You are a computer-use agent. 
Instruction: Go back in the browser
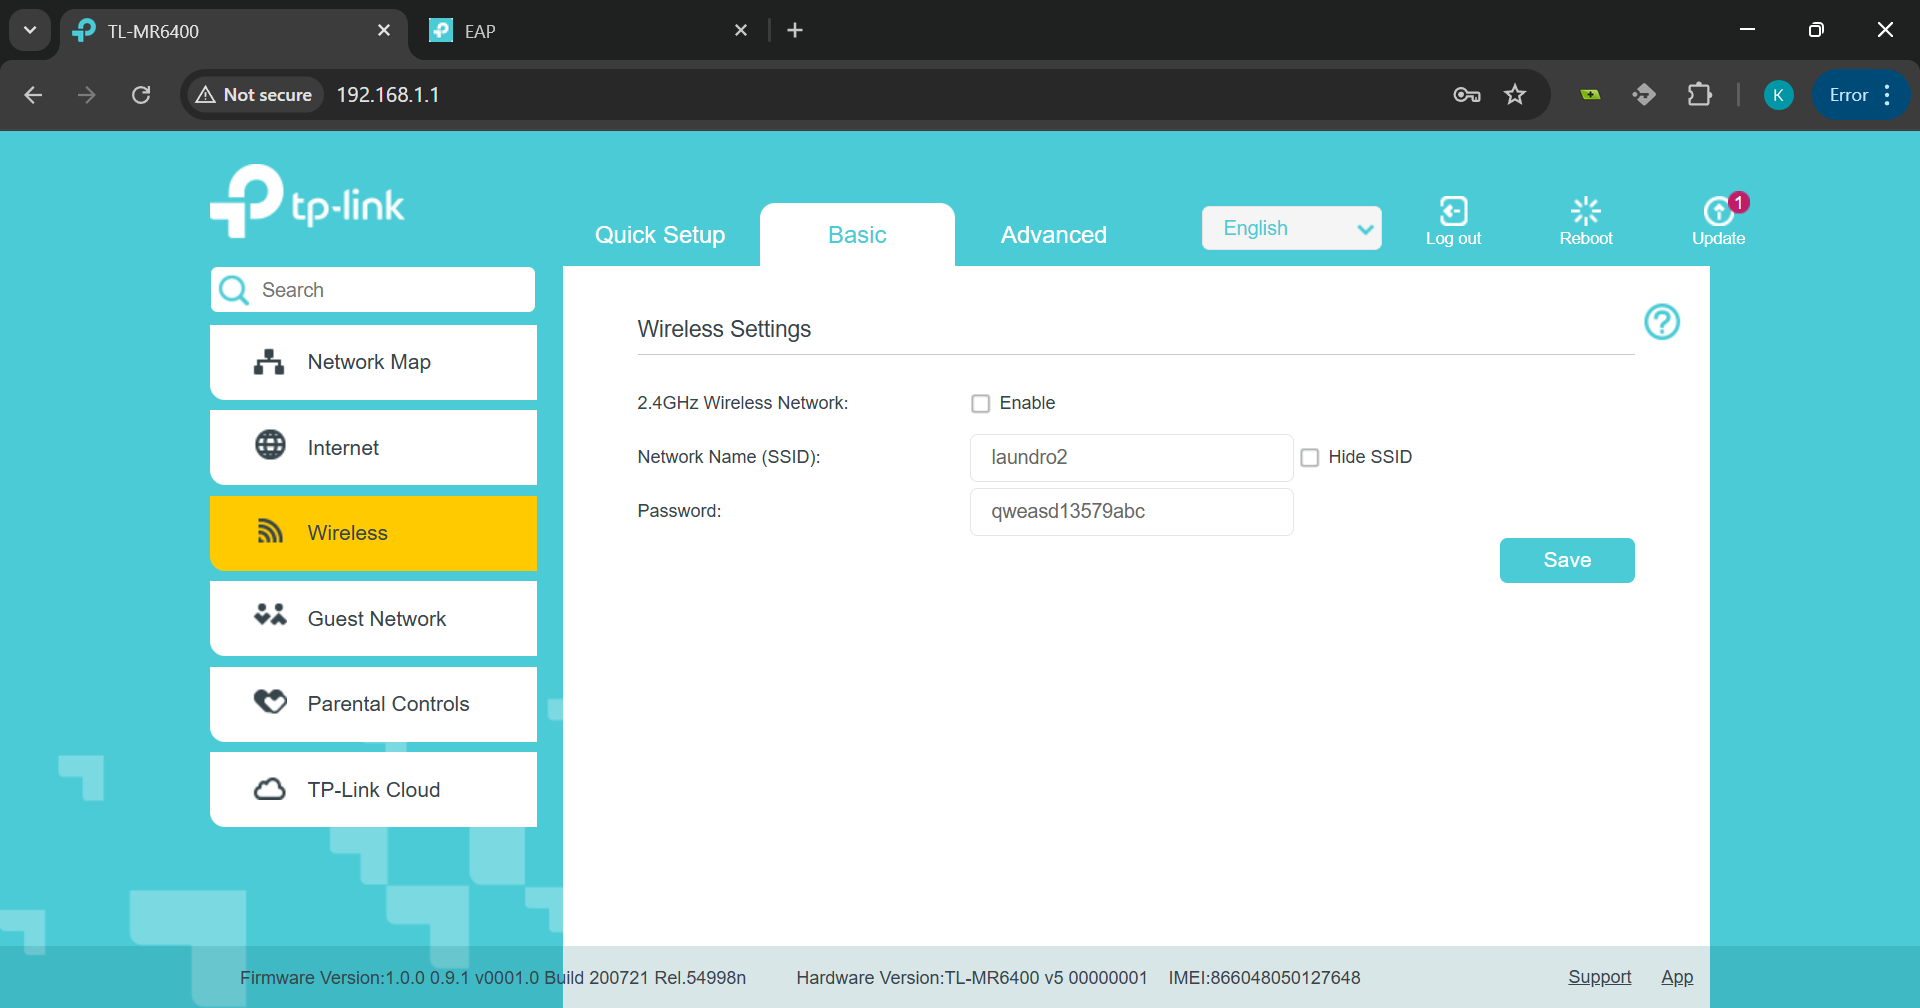point(33,95)
